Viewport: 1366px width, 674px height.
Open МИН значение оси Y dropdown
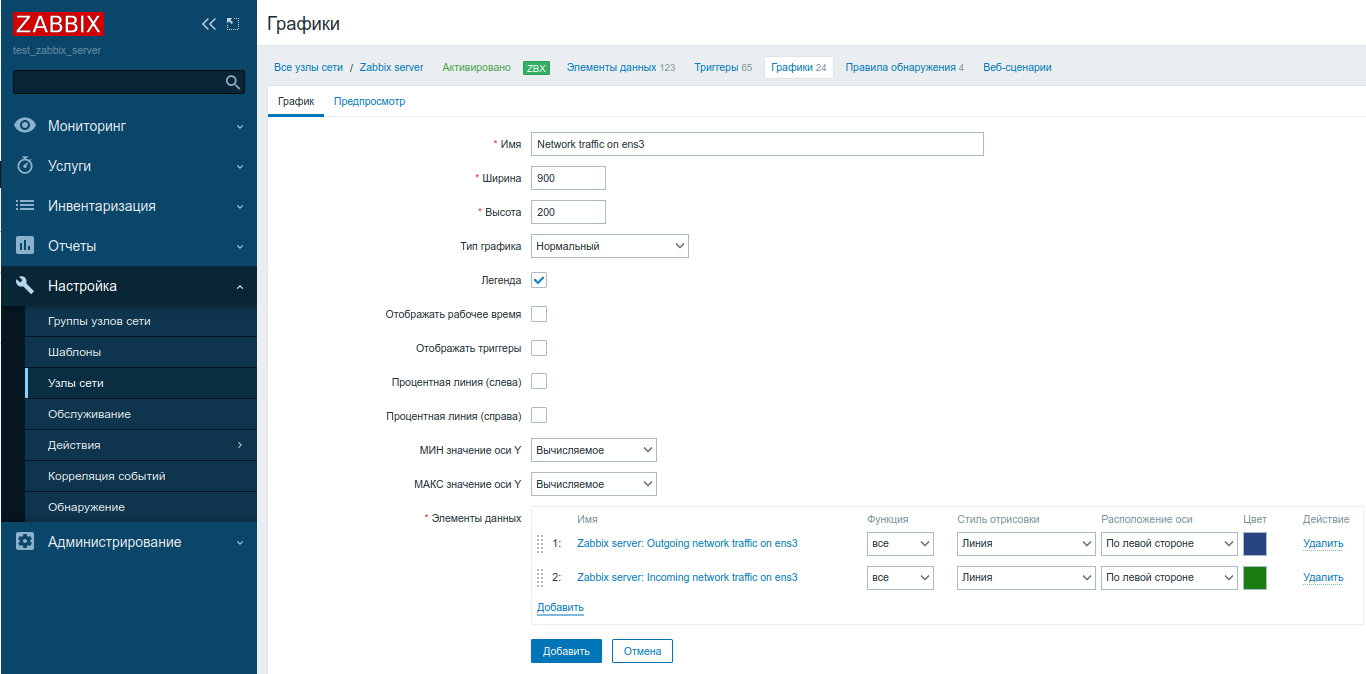(594, 450)
